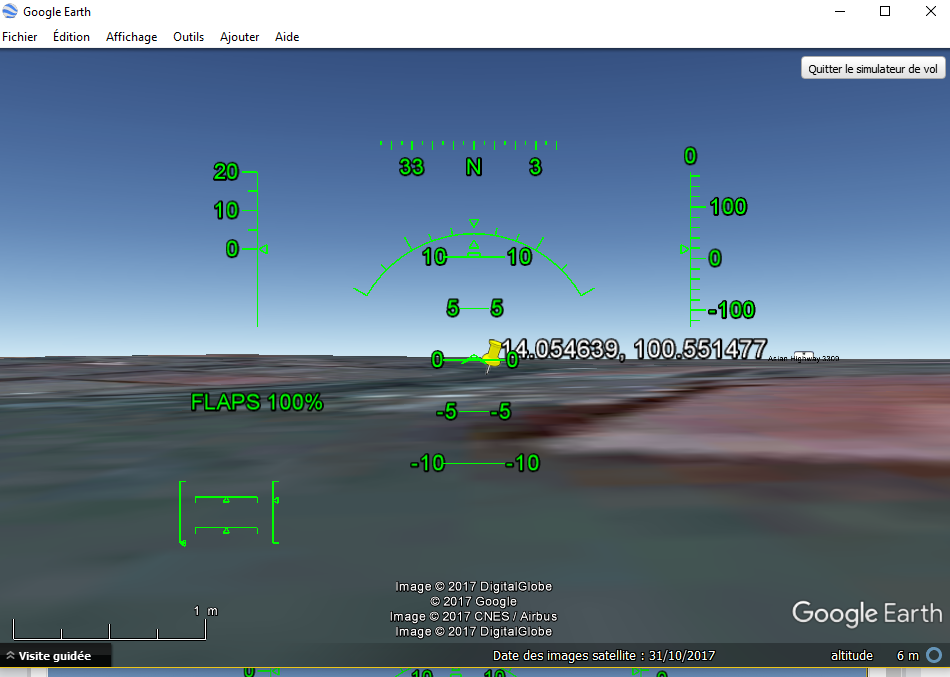Click the Asian Highway 3309 road label
The width and height of the screenshot is (950, 677).
click(x=803, y=359)
